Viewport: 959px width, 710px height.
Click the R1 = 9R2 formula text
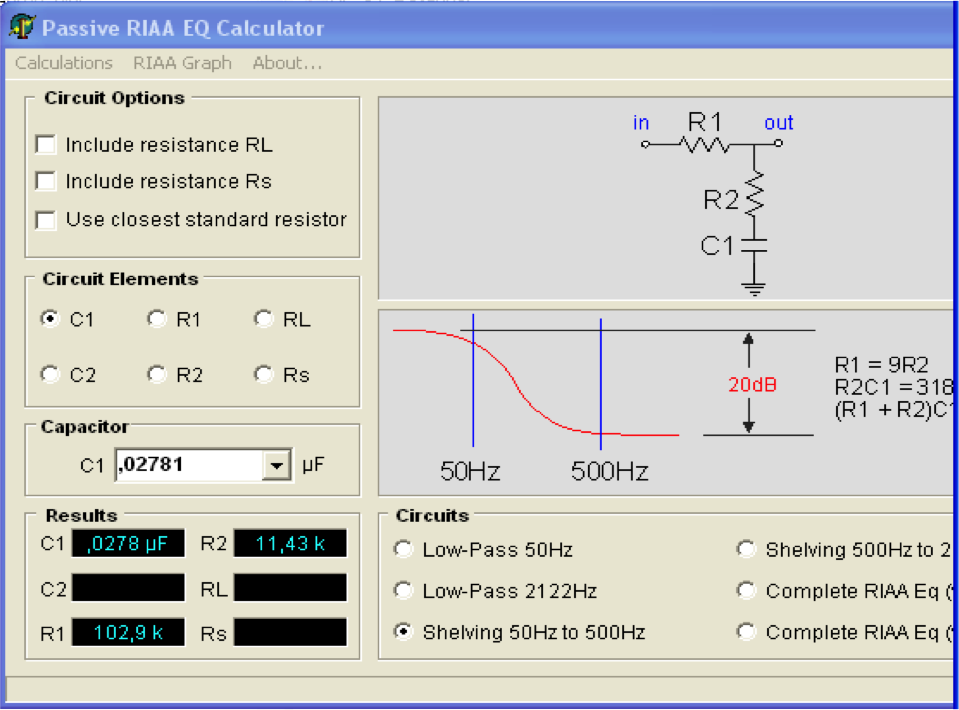click(881, 365)
